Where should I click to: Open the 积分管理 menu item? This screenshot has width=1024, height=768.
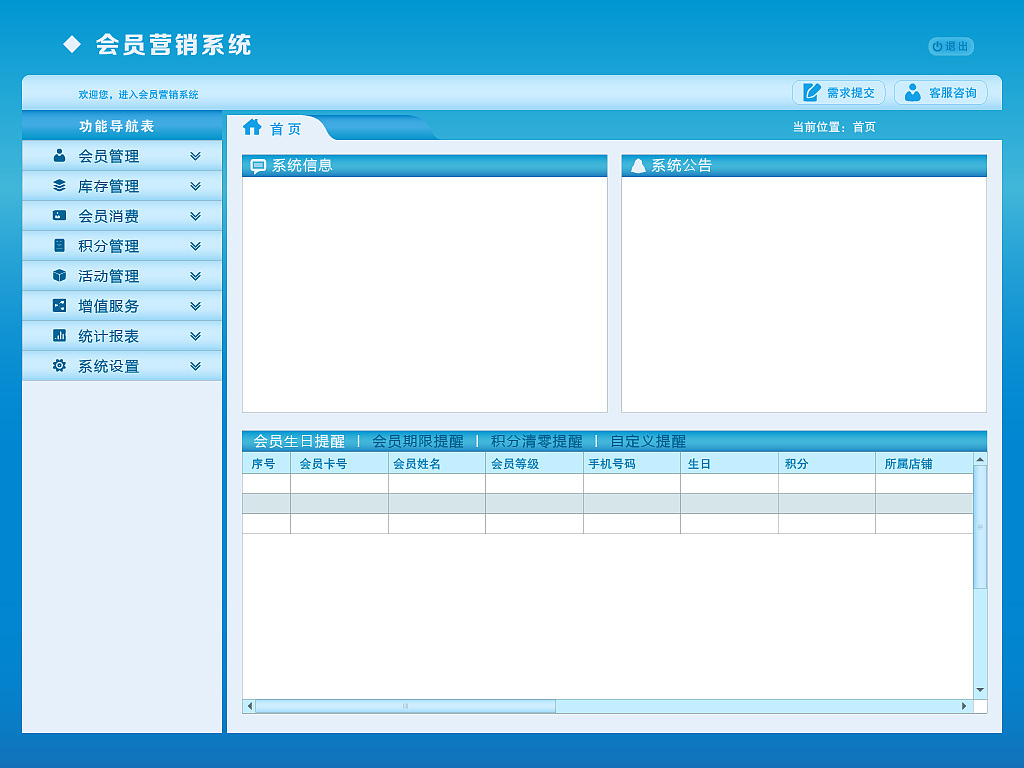click(122, 246)
